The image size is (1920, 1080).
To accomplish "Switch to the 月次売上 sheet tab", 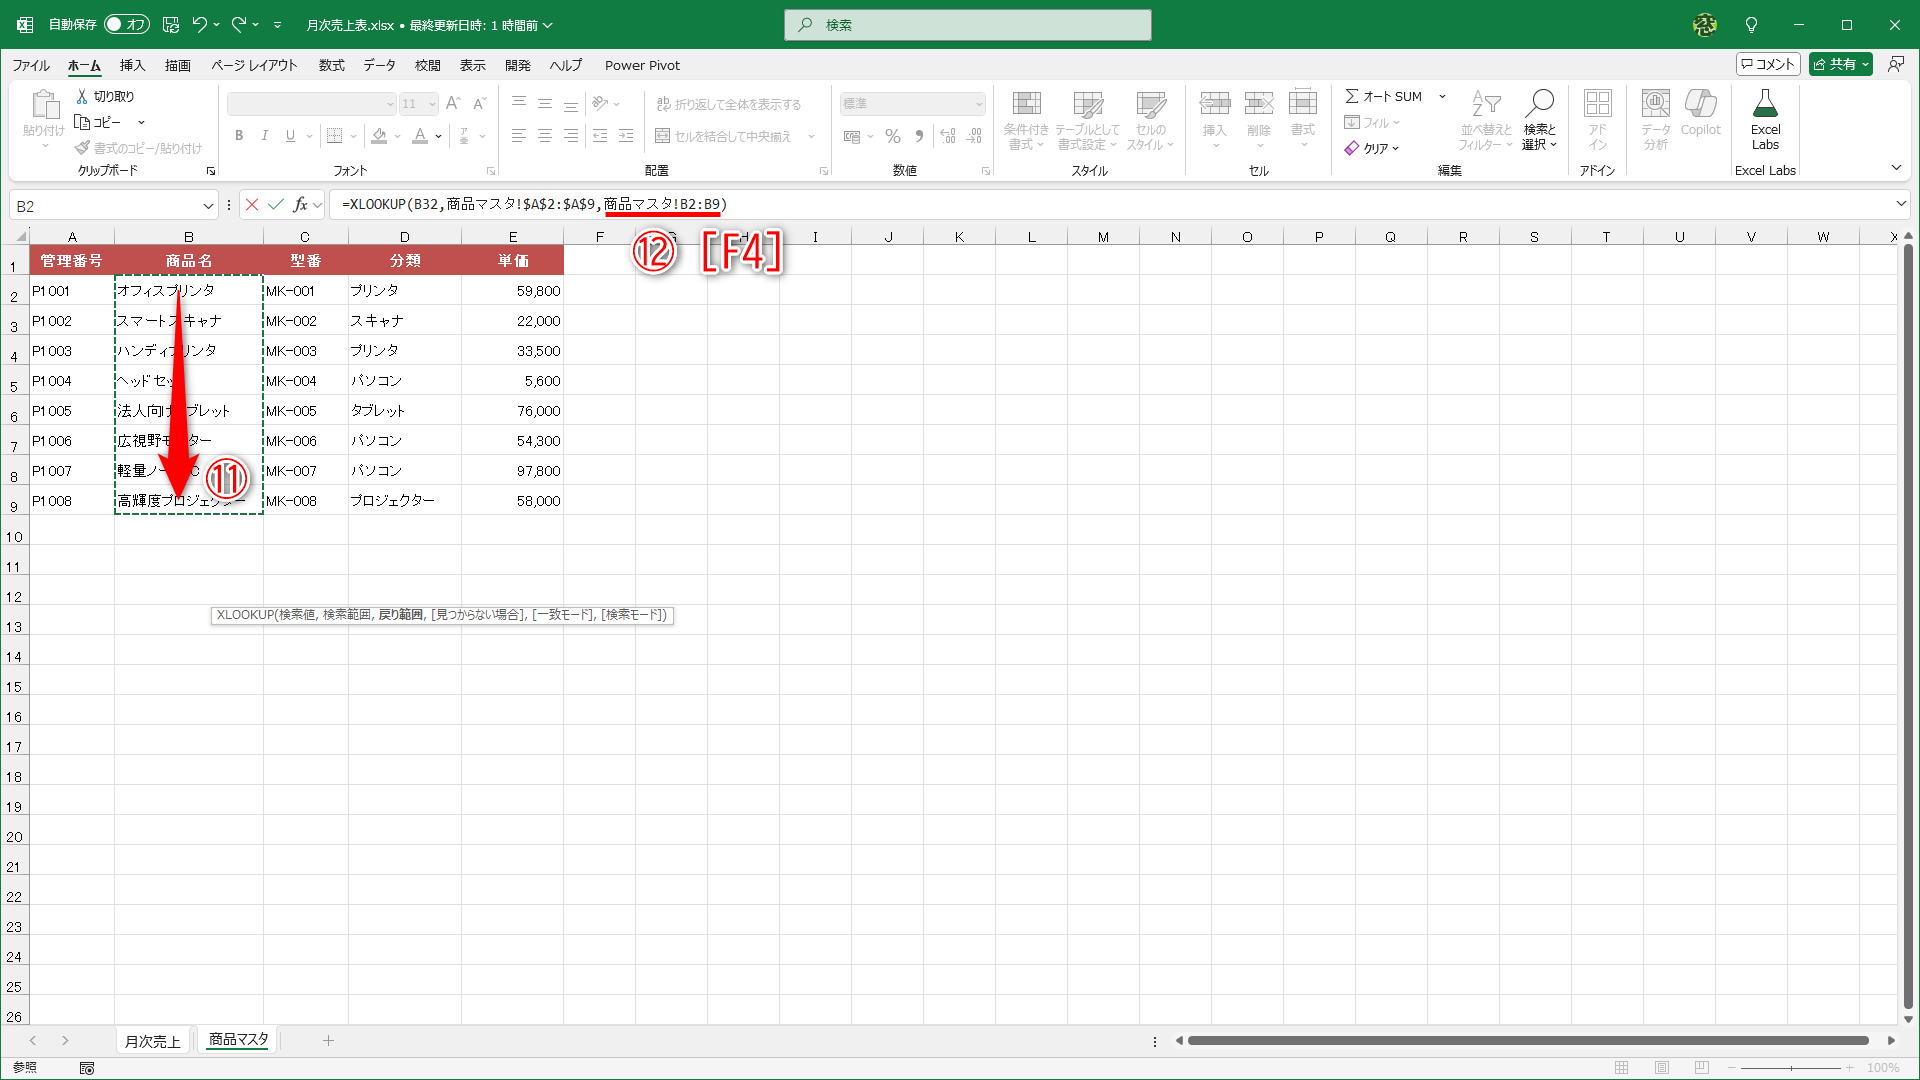I will [152, 1041].
